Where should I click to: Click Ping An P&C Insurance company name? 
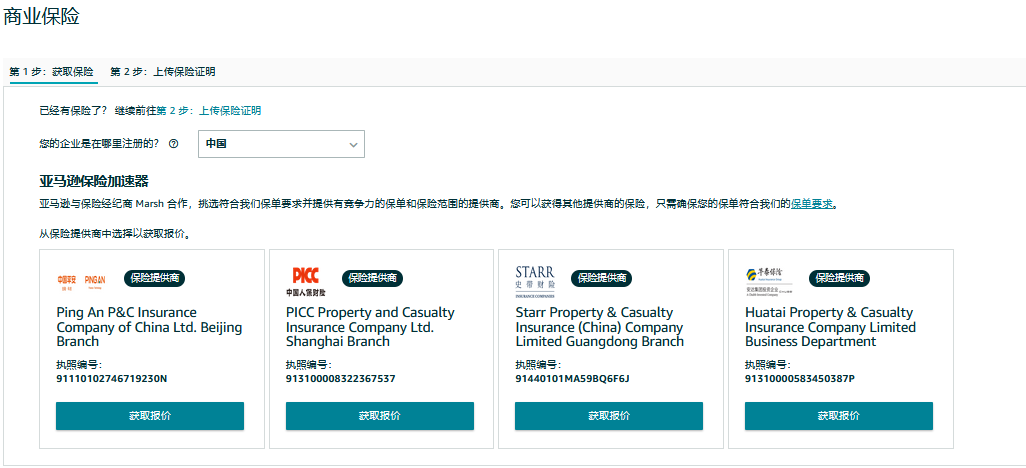tap(149, 327)
